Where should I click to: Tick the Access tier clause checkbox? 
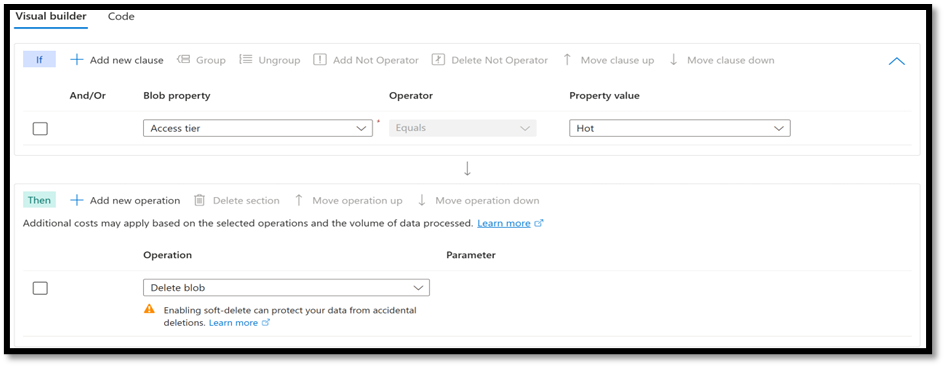tap(40, 128)
